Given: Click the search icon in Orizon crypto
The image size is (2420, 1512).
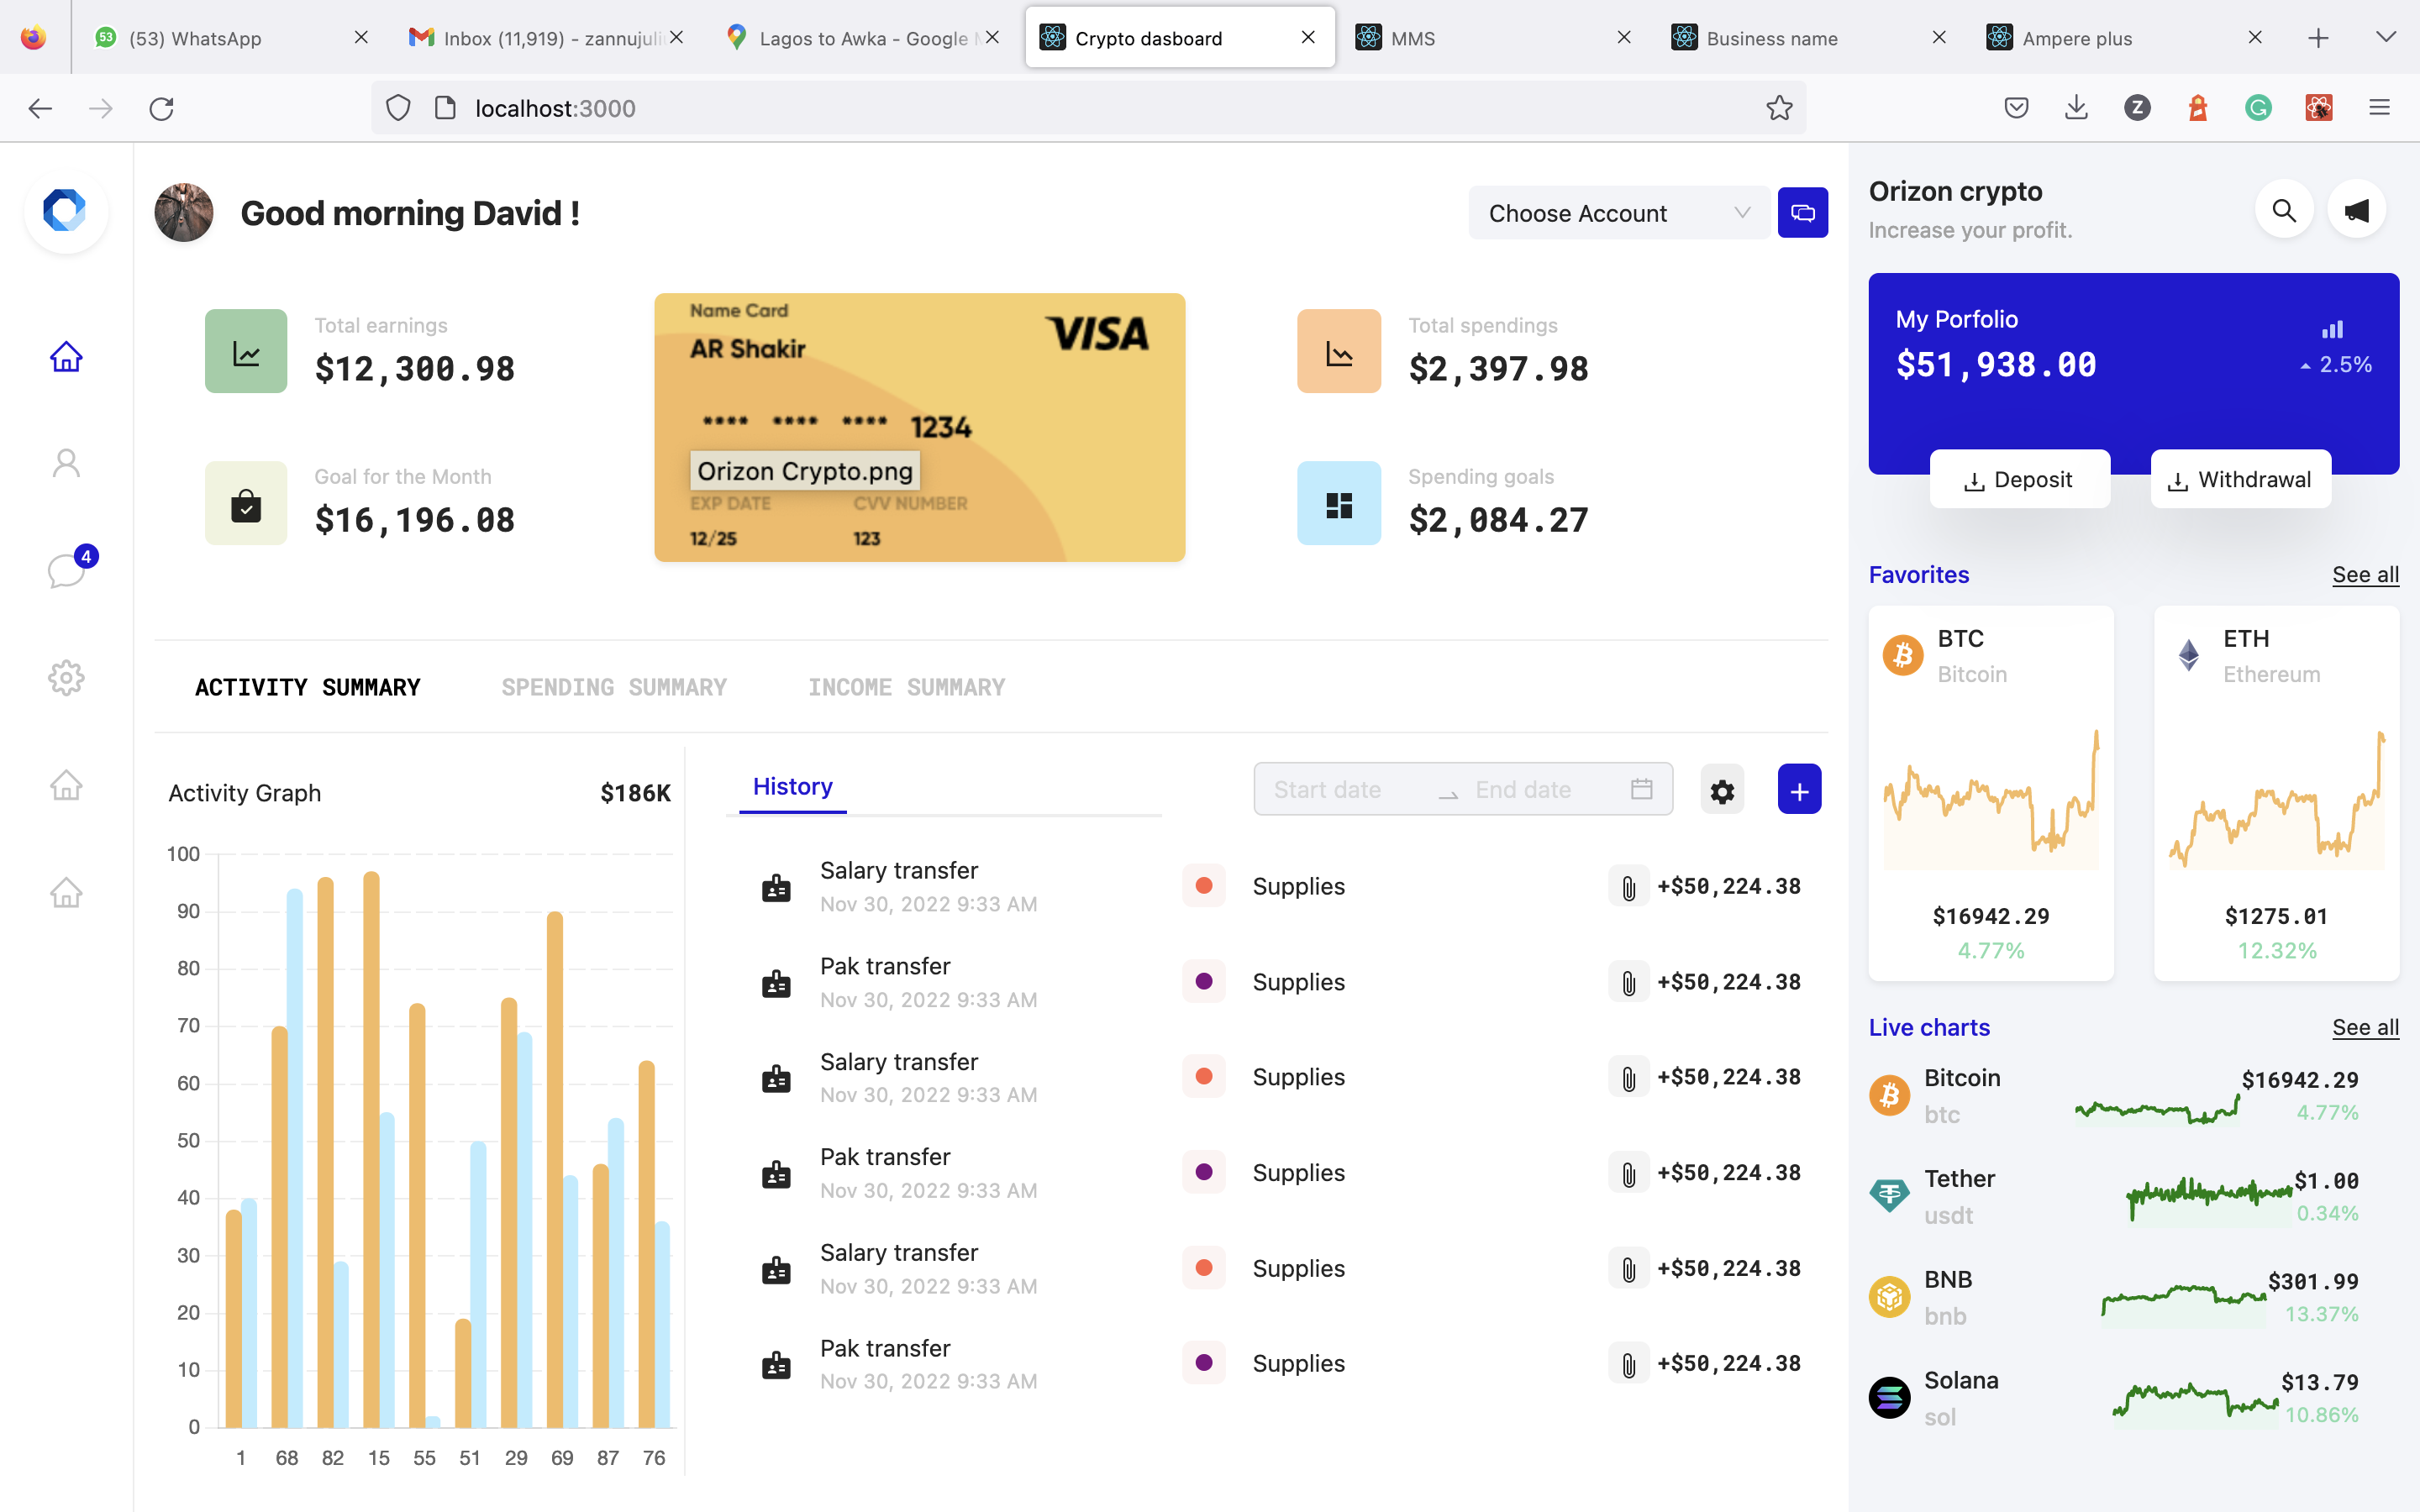Looking at the screenshot, I should pos(2283,211).
